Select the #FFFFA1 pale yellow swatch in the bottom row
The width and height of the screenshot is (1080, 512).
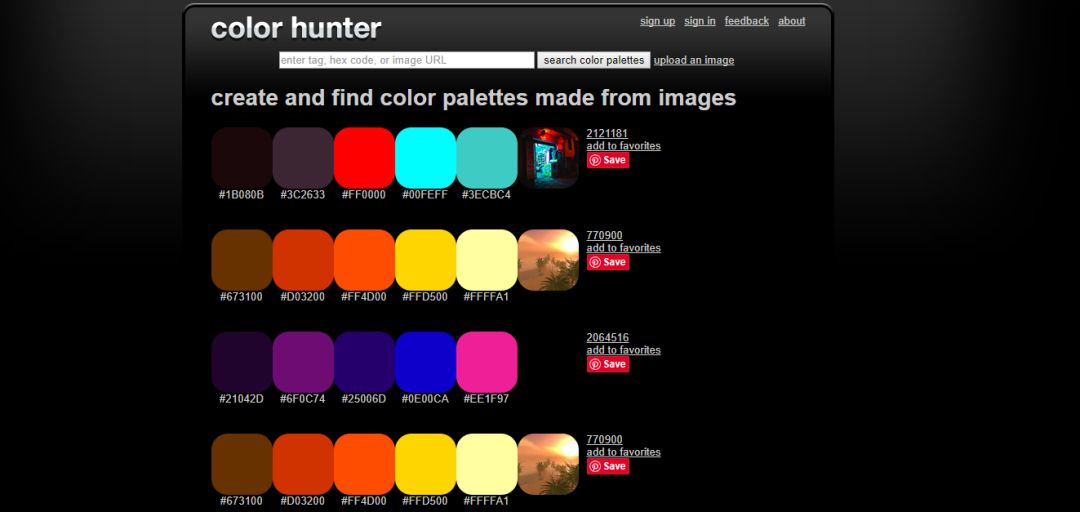[487, 464]
